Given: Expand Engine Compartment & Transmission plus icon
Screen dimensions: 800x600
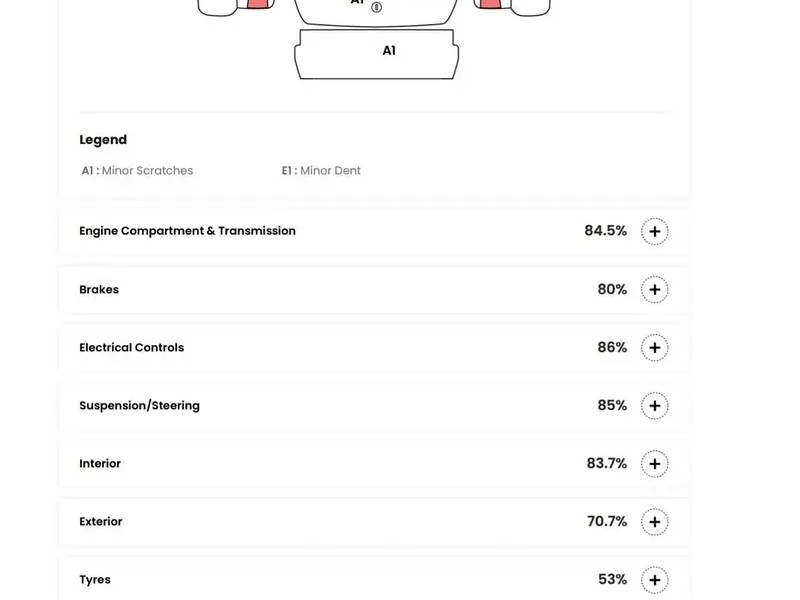Looking at the screenshot, I should tap(654, 231).
